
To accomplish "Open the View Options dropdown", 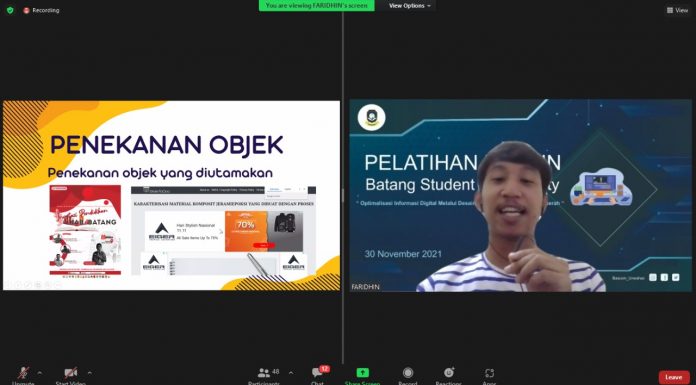I will click(410, 6).
